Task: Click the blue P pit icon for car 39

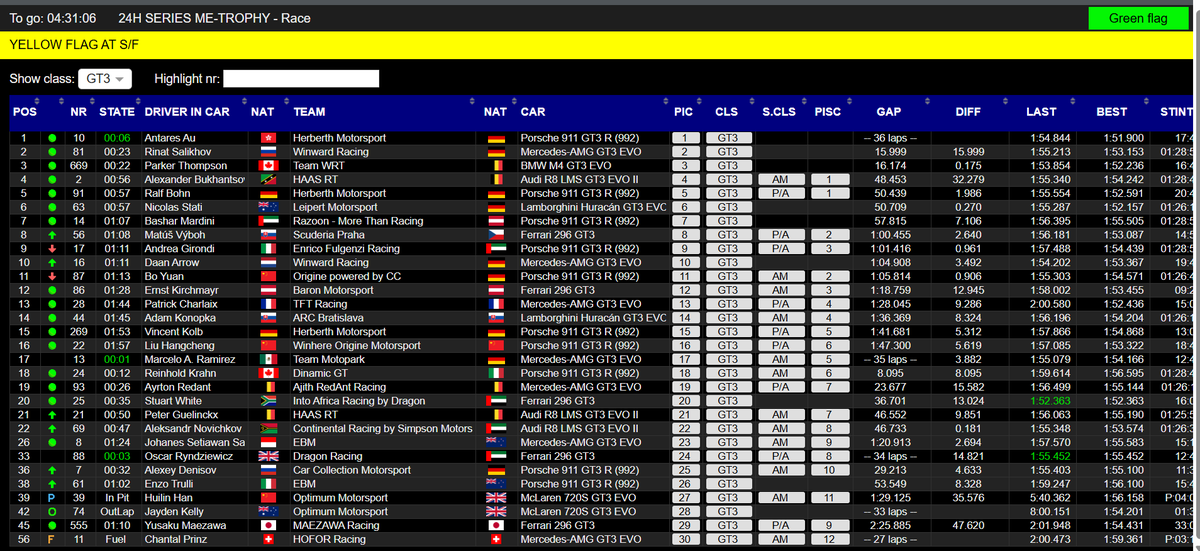Action: (x=51, y=497)
